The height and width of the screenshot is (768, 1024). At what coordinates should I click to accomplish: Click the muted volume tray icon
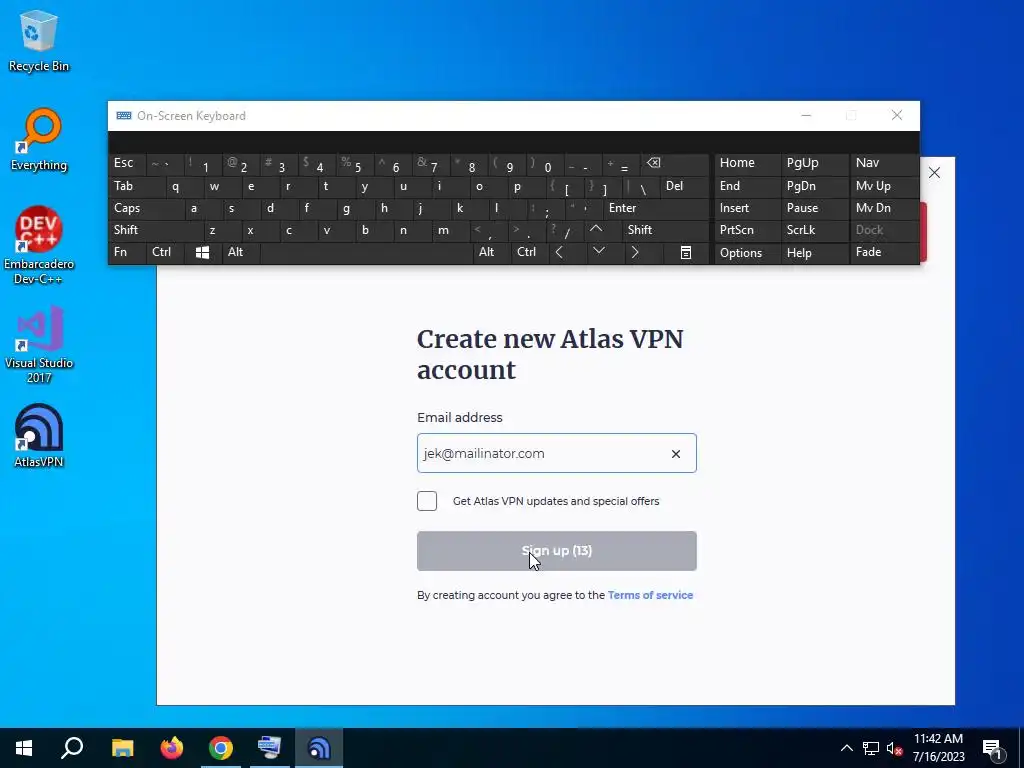pos(895,748)
